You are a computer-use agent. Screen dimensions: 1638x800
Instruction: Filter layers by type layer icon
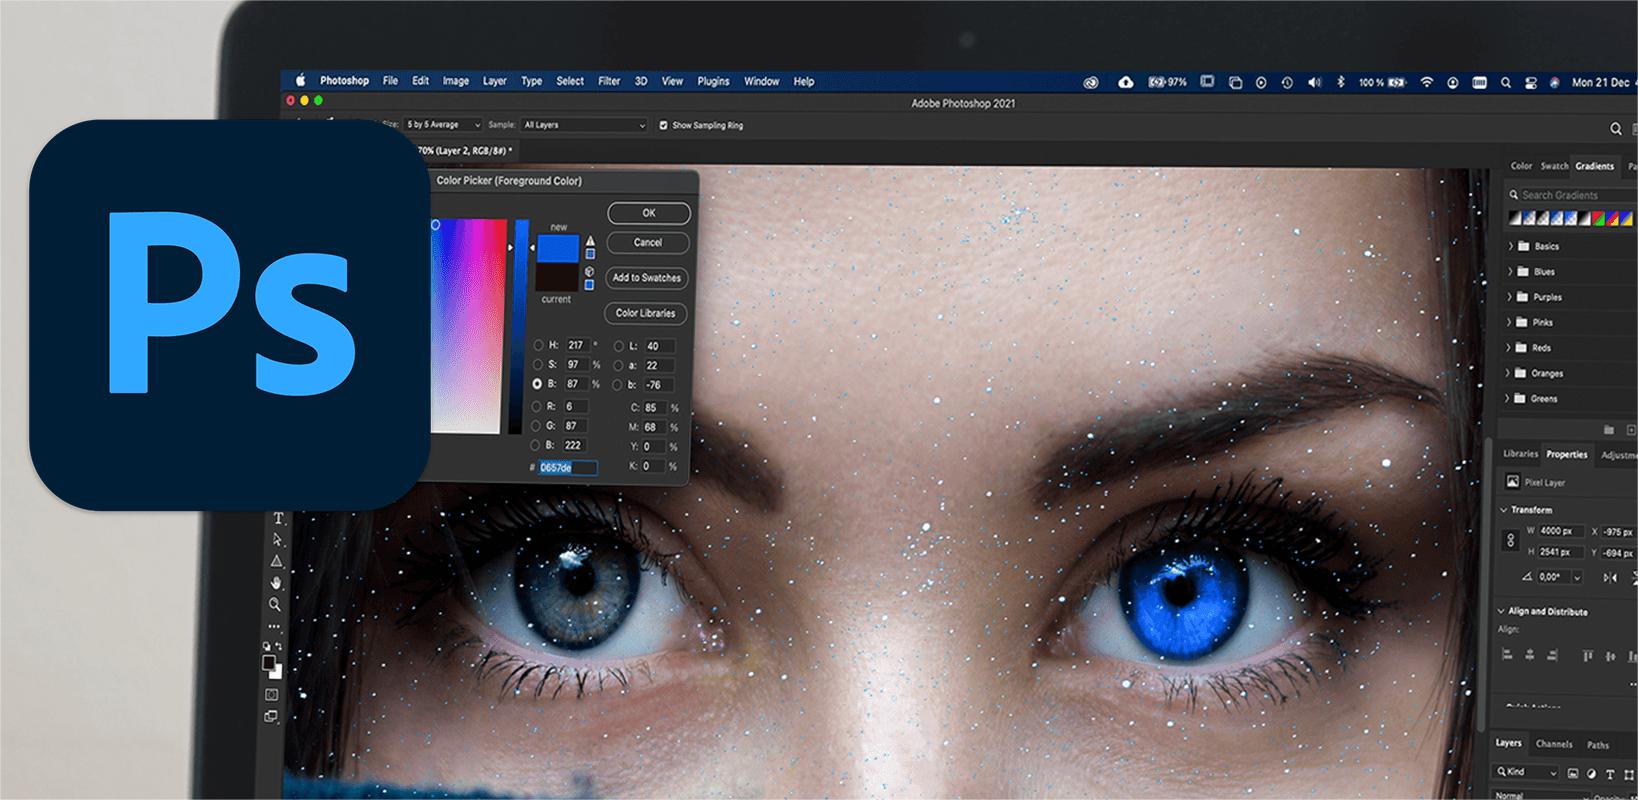pos(1609,773)
